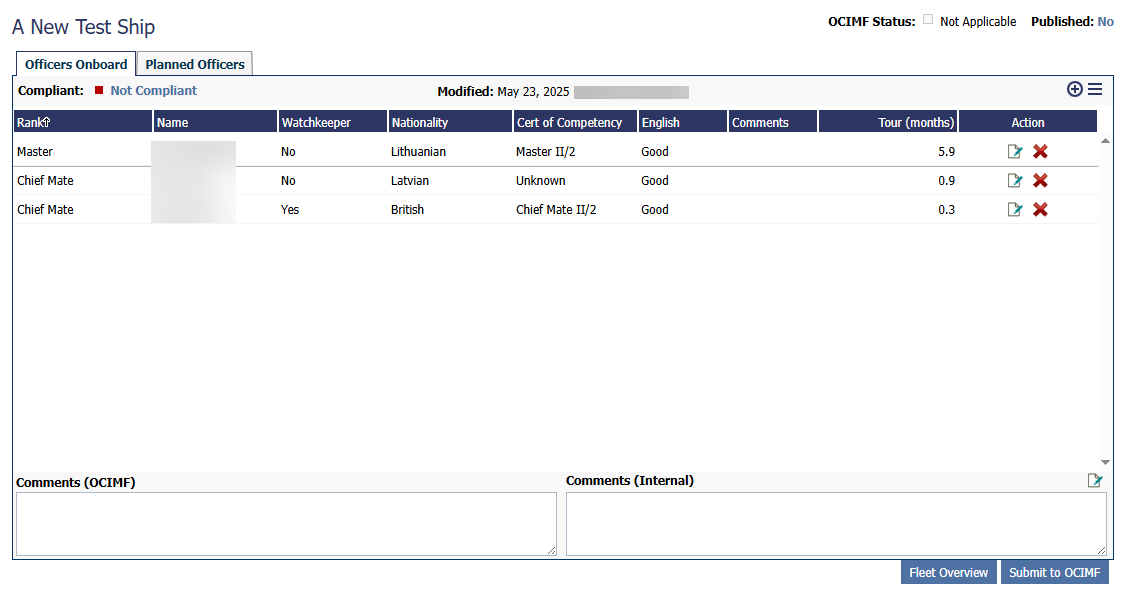Edit the internal comments with pencil icon

1095,481
